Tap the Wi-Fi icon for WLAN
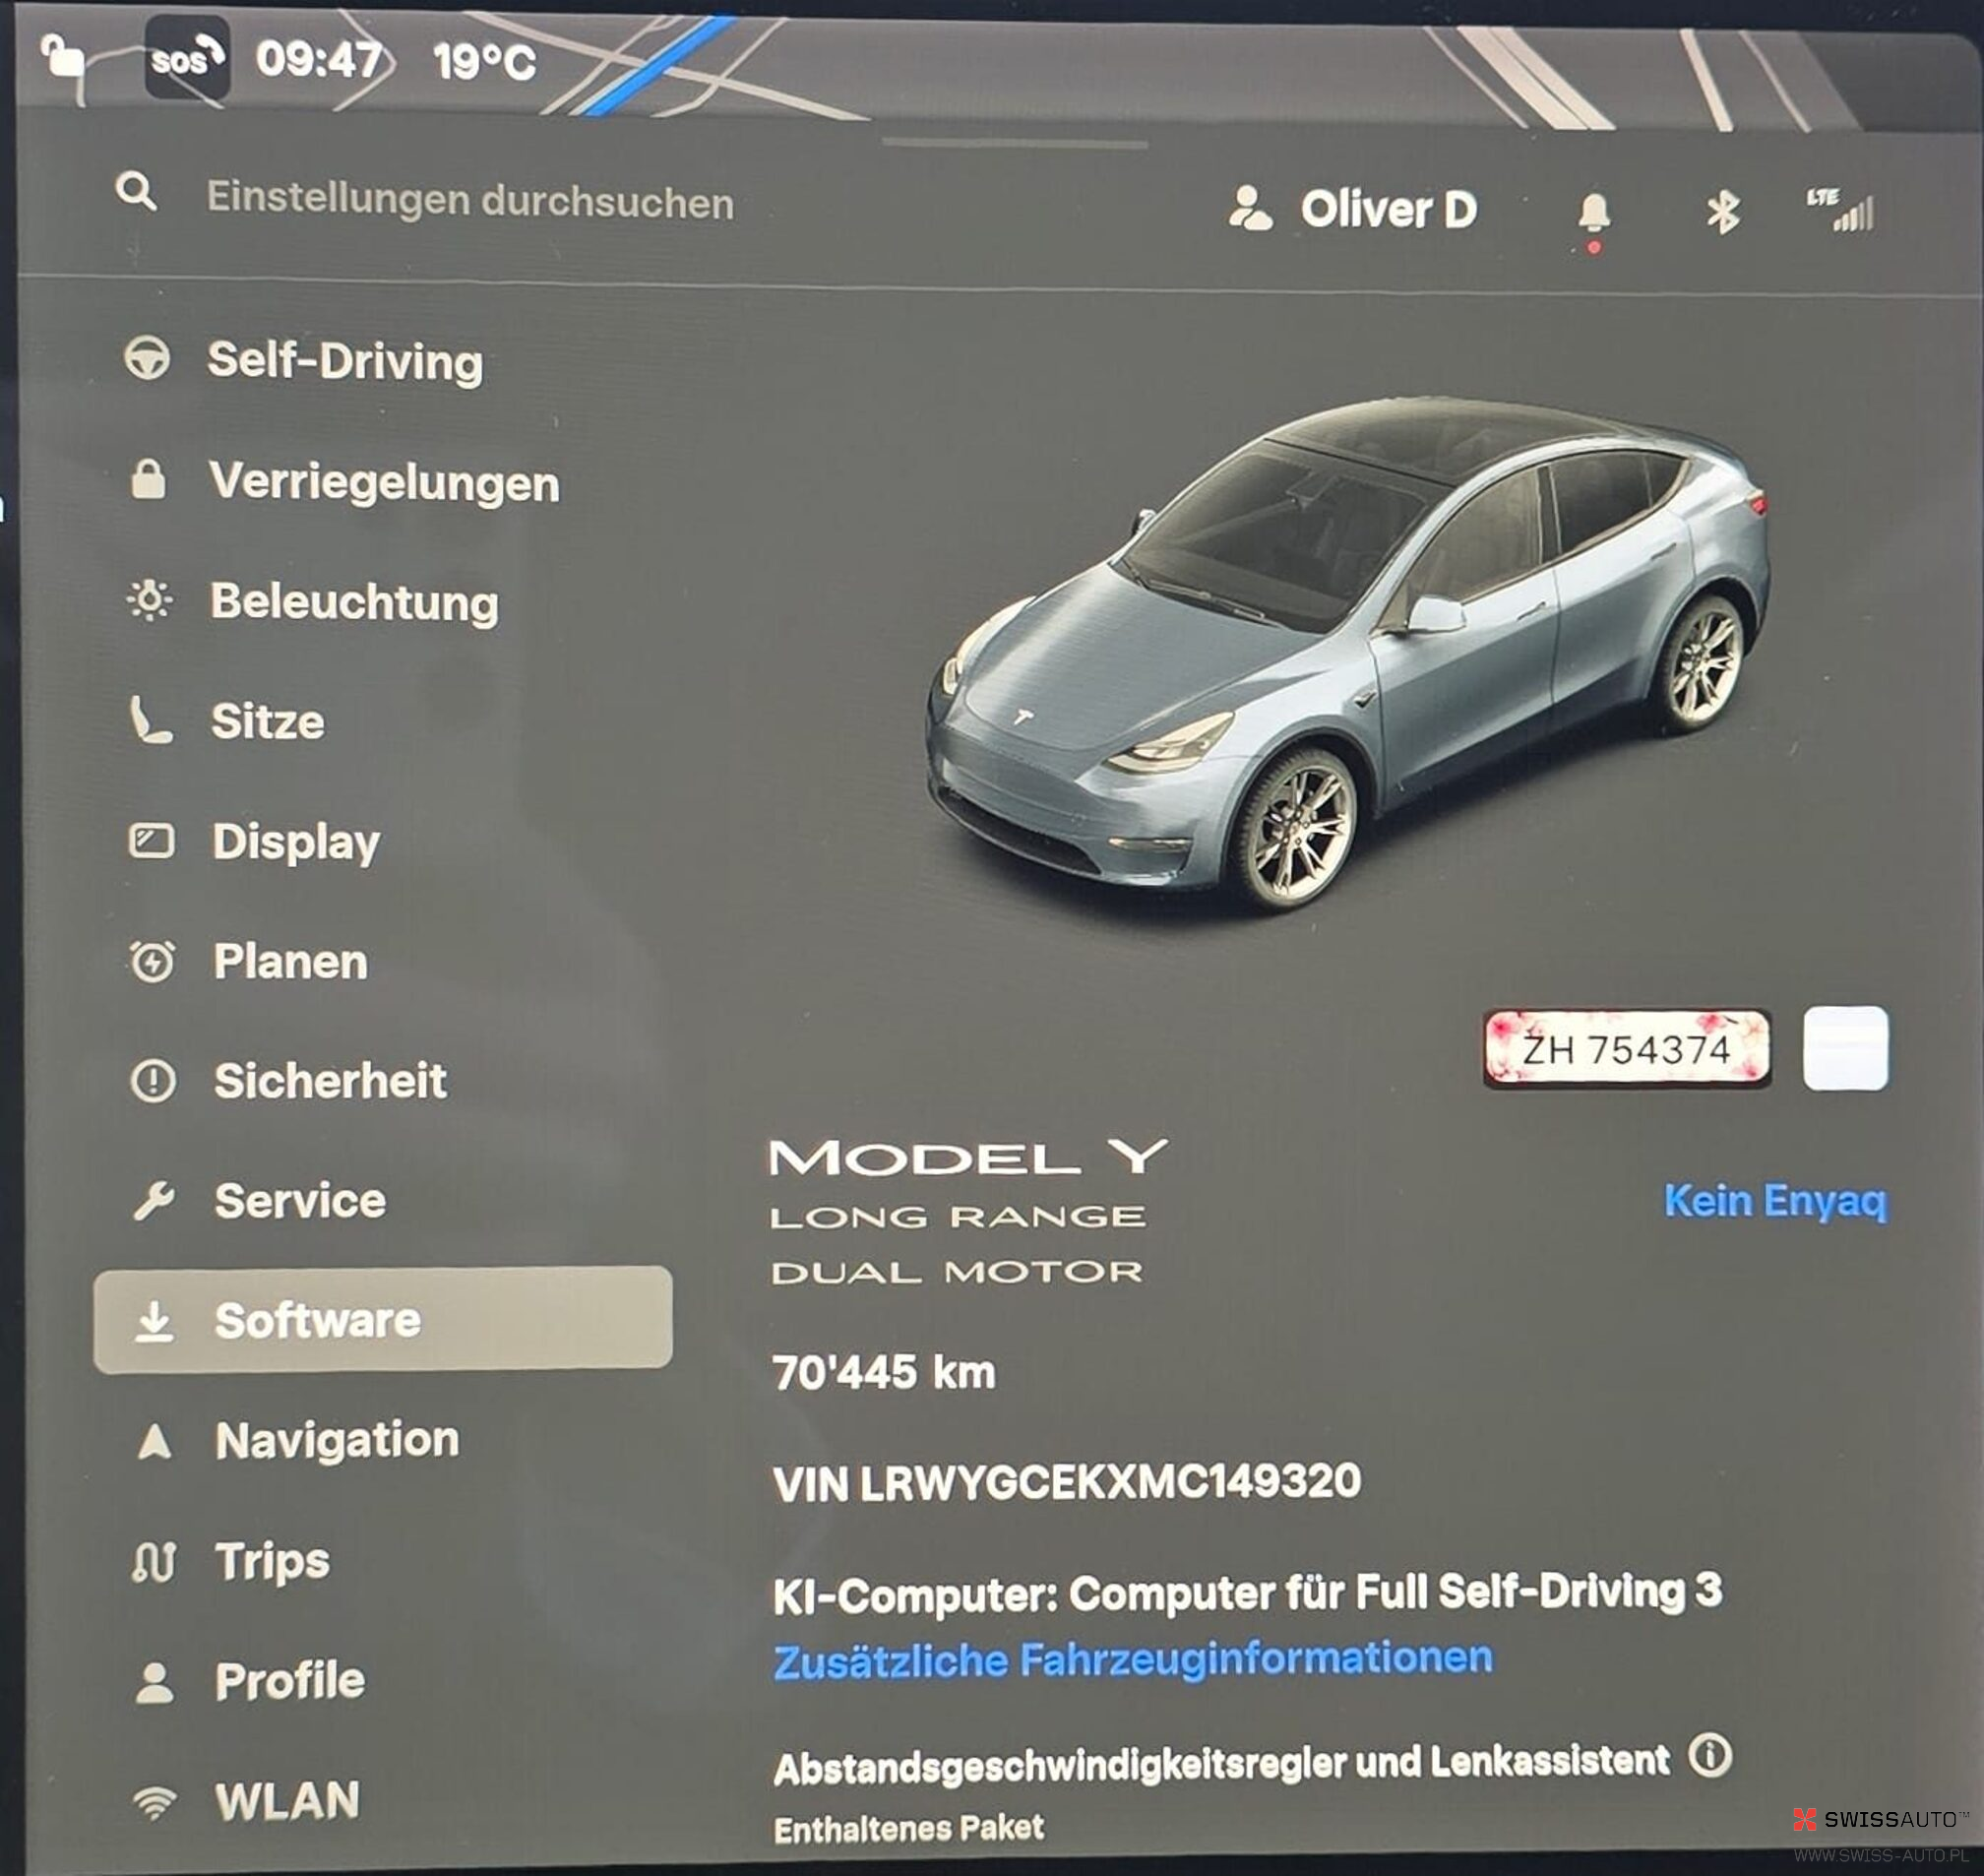1984x1876 pixels. point(154,1802)
